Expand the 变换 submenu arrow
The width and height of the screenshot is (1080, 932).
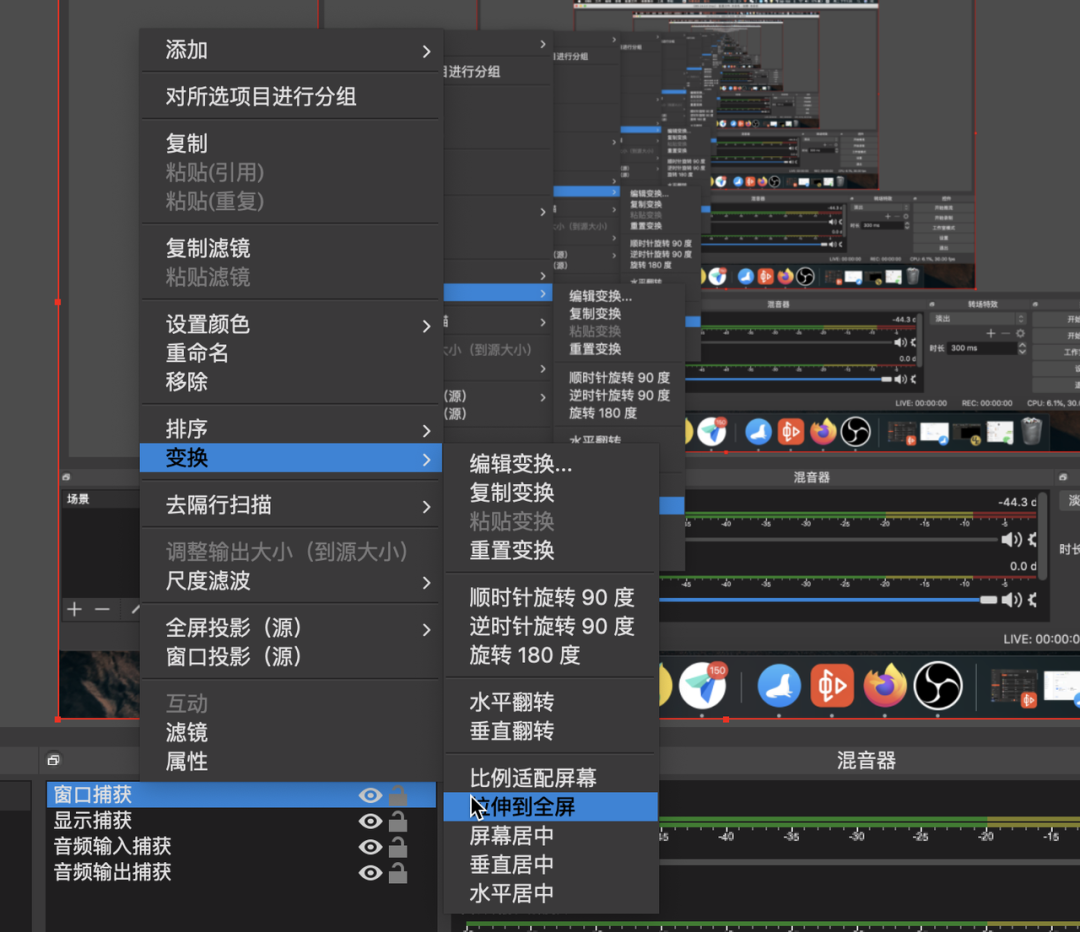click(x=426, y=457)
